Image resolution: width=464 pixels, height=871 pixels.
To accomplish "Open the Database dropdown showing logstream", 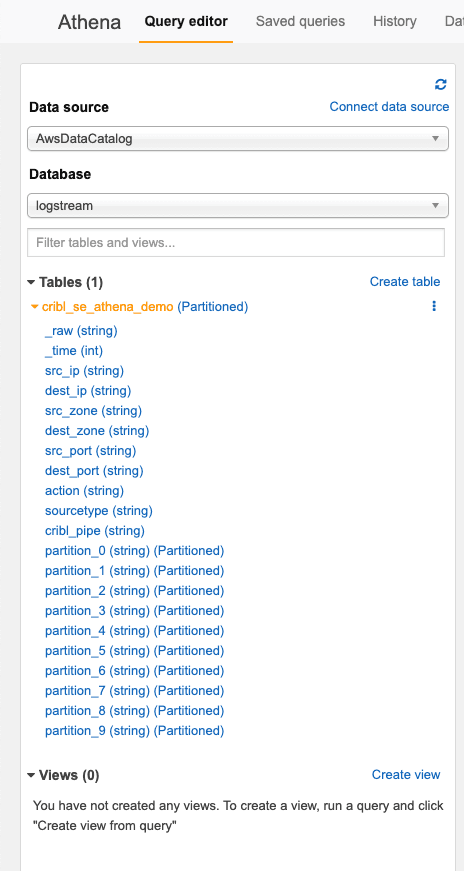I will [x=238, y=206].
